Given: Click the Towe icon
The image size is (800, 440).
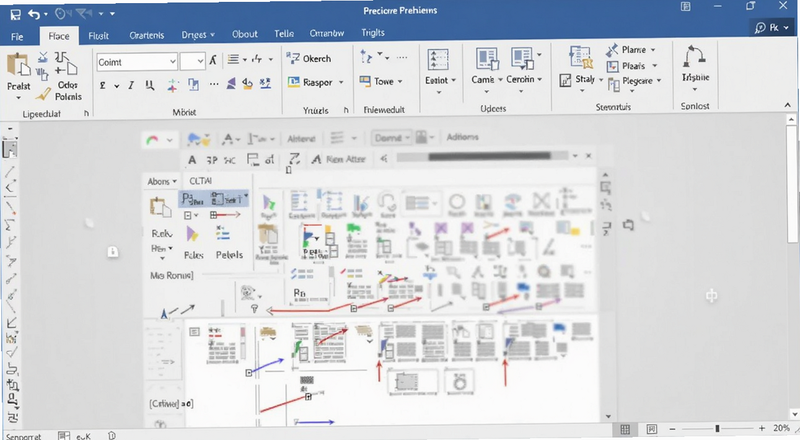Looking at the screenshot, I should [365, 81].
